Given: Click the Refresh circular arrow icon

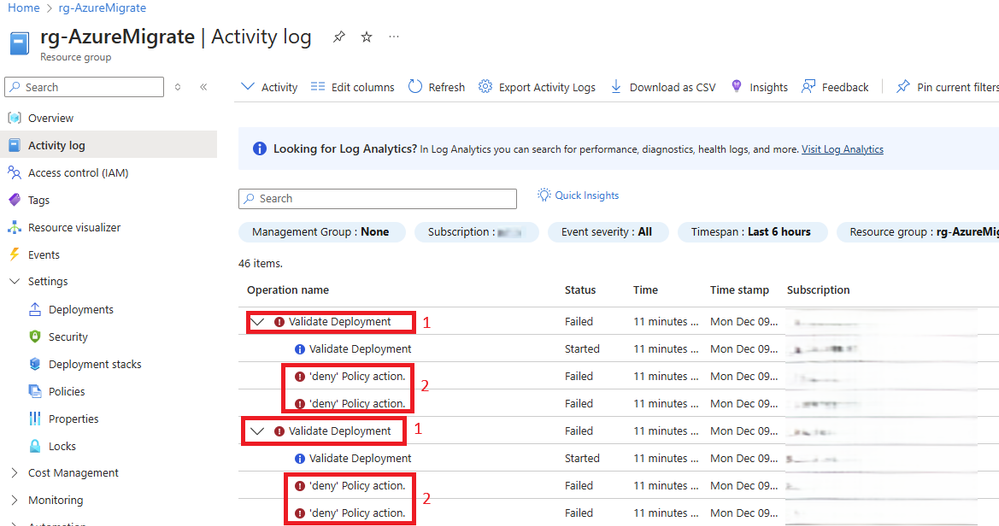Looking at the screenshot, I should pyautogui.click(x=415, y=87).
